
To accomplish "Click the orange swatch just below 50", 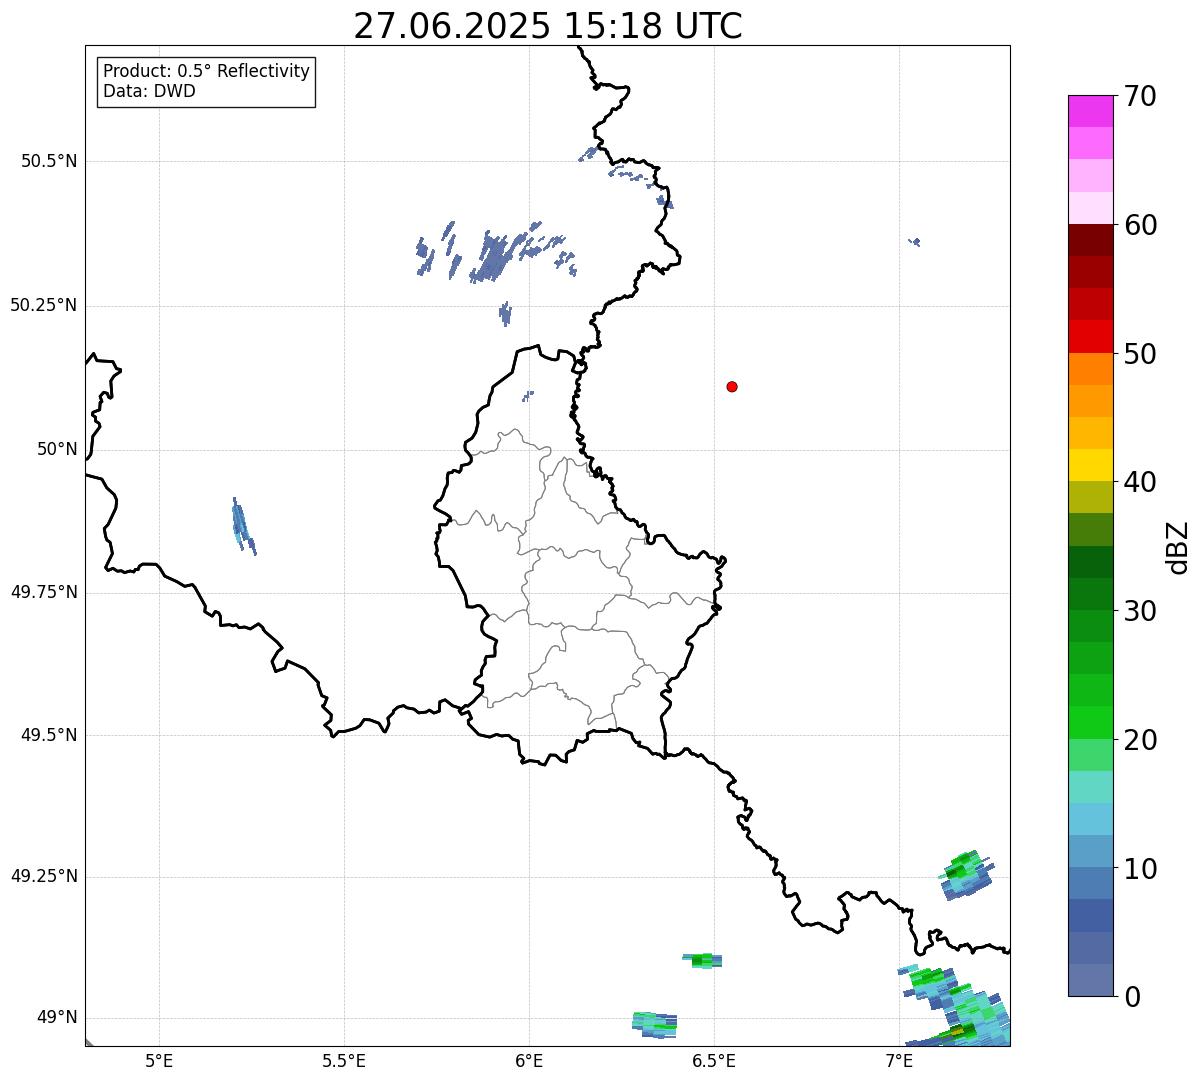I will click(x=1090, y=369).
